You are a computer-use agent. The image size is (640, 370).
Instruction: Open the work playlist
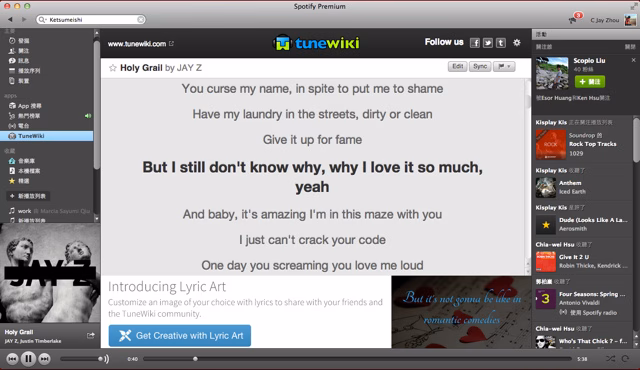24,211
